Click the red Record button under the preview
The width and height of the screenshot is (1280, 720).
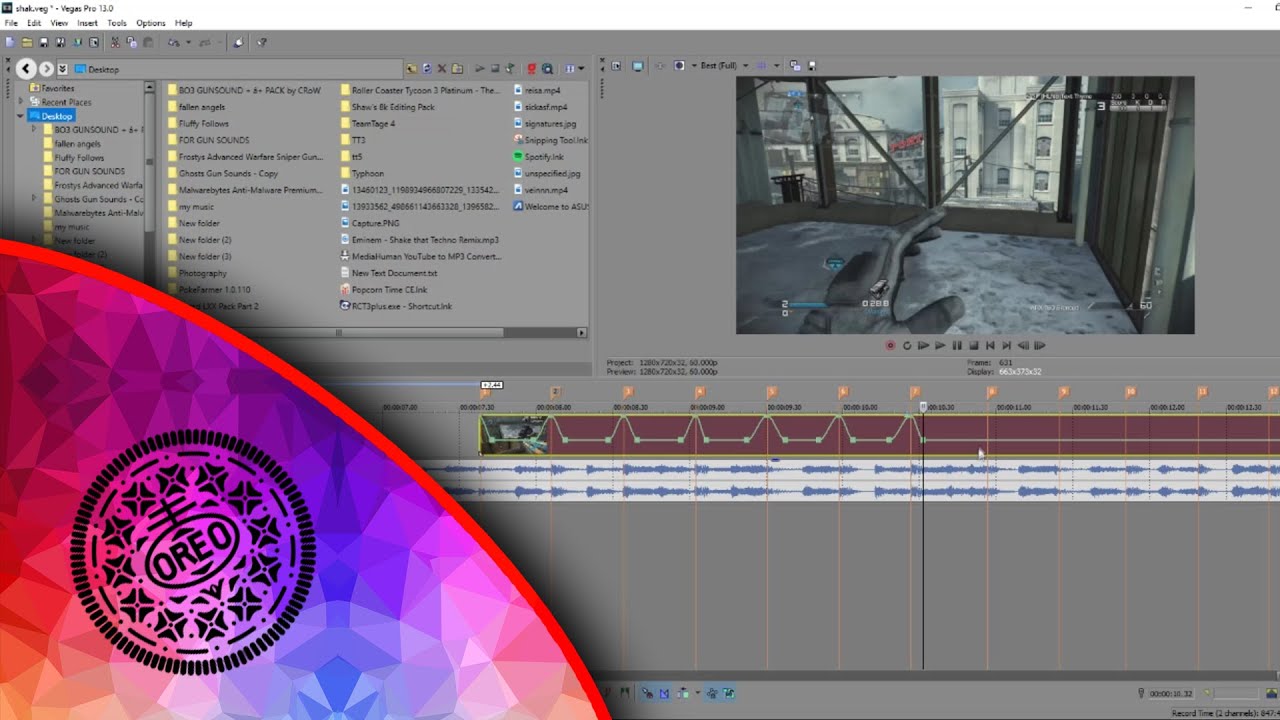click(x=890, y=345)
